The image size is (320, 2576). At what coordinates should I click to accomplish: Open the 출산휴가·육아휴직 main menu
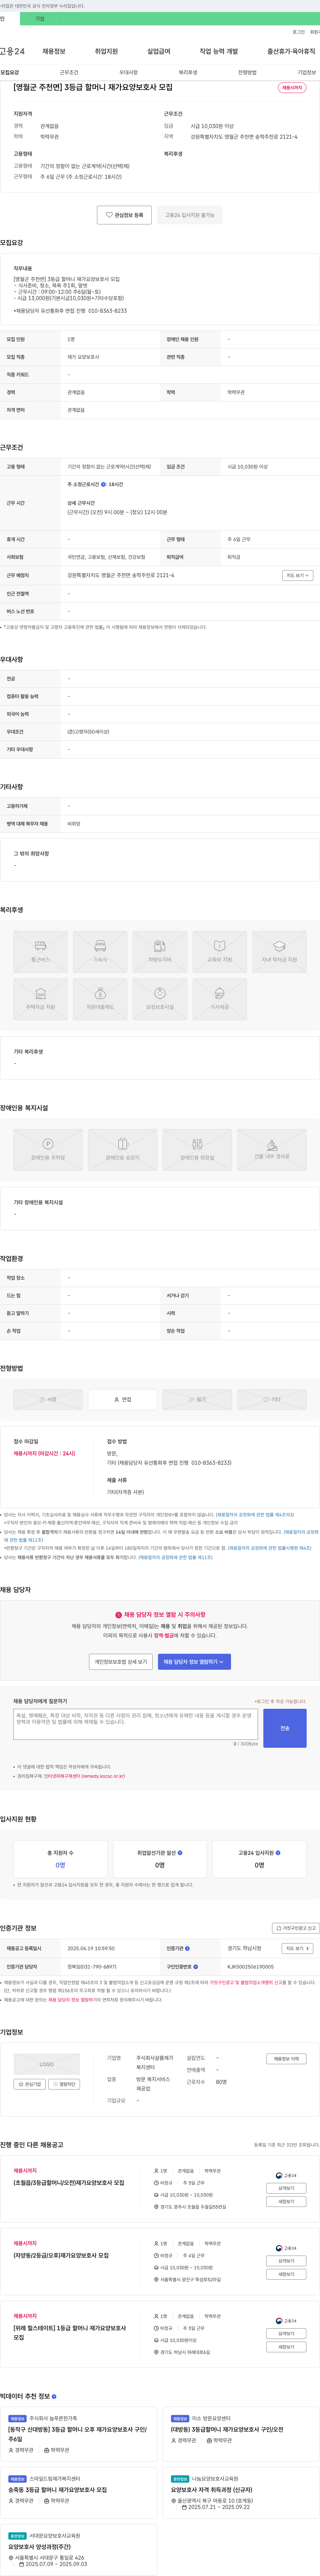pos(291,51)
